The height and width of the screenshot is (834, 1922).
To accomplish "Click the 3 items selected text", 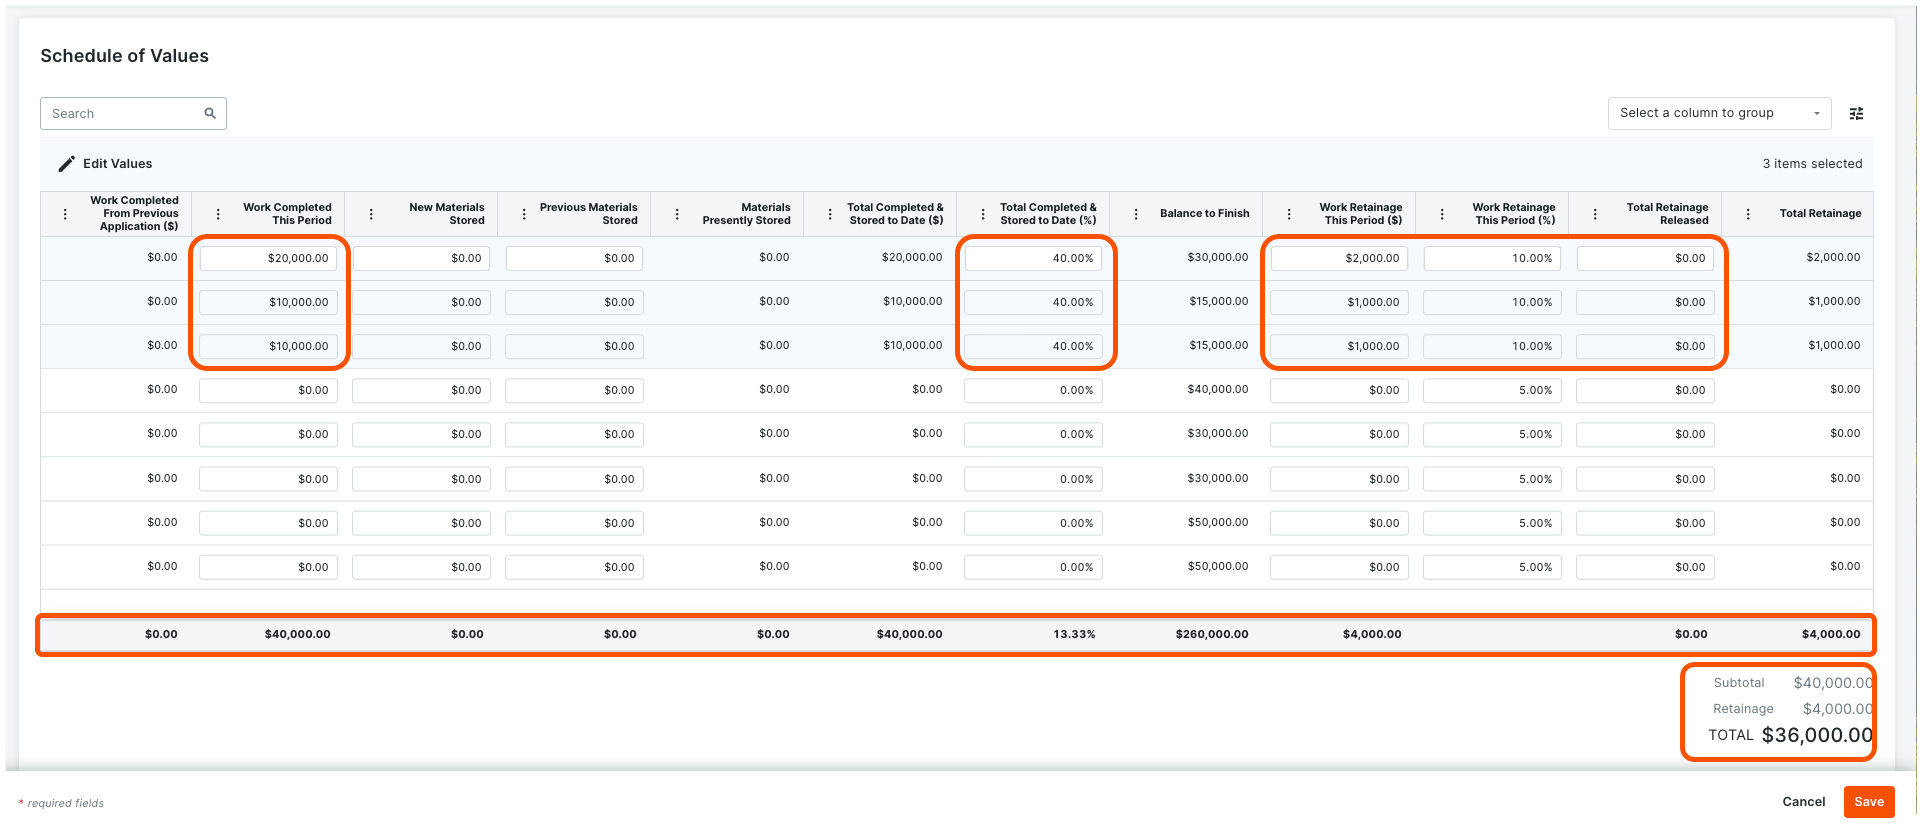I will click(x=1812, y=164).
